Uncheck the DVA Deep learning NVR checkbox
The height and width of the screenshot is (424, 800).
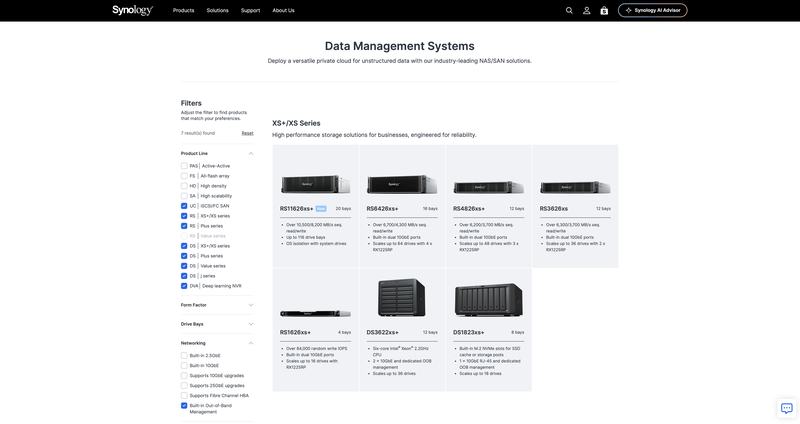click(x=184, y=286)
